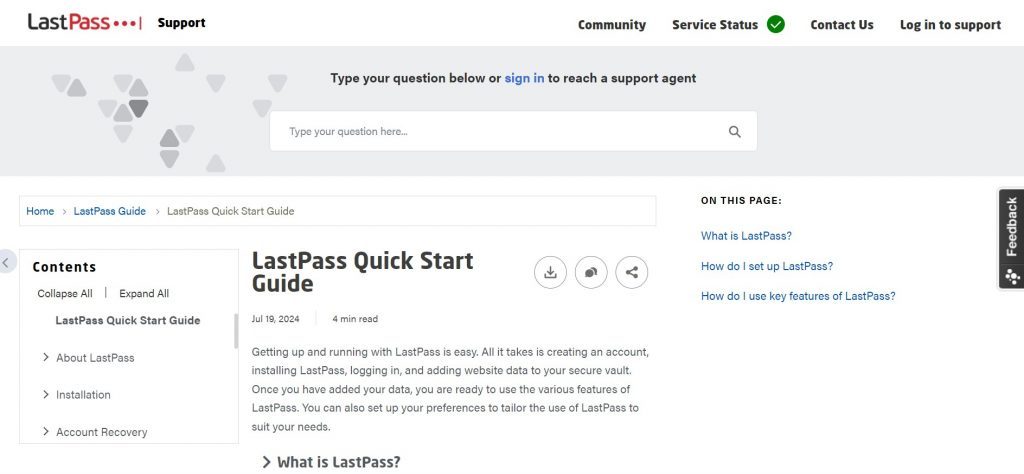Click the green Service Status checkmark icon
Screen dimensions: 1024x474
(x=776, y=24)
